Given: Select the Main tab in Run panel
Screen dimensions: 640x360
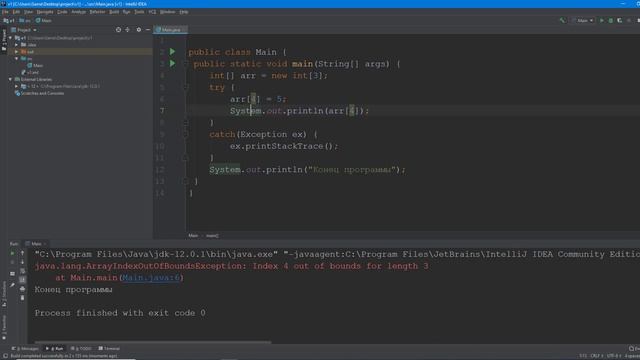Looking at the screenshot, I should (x=36, y=244).
